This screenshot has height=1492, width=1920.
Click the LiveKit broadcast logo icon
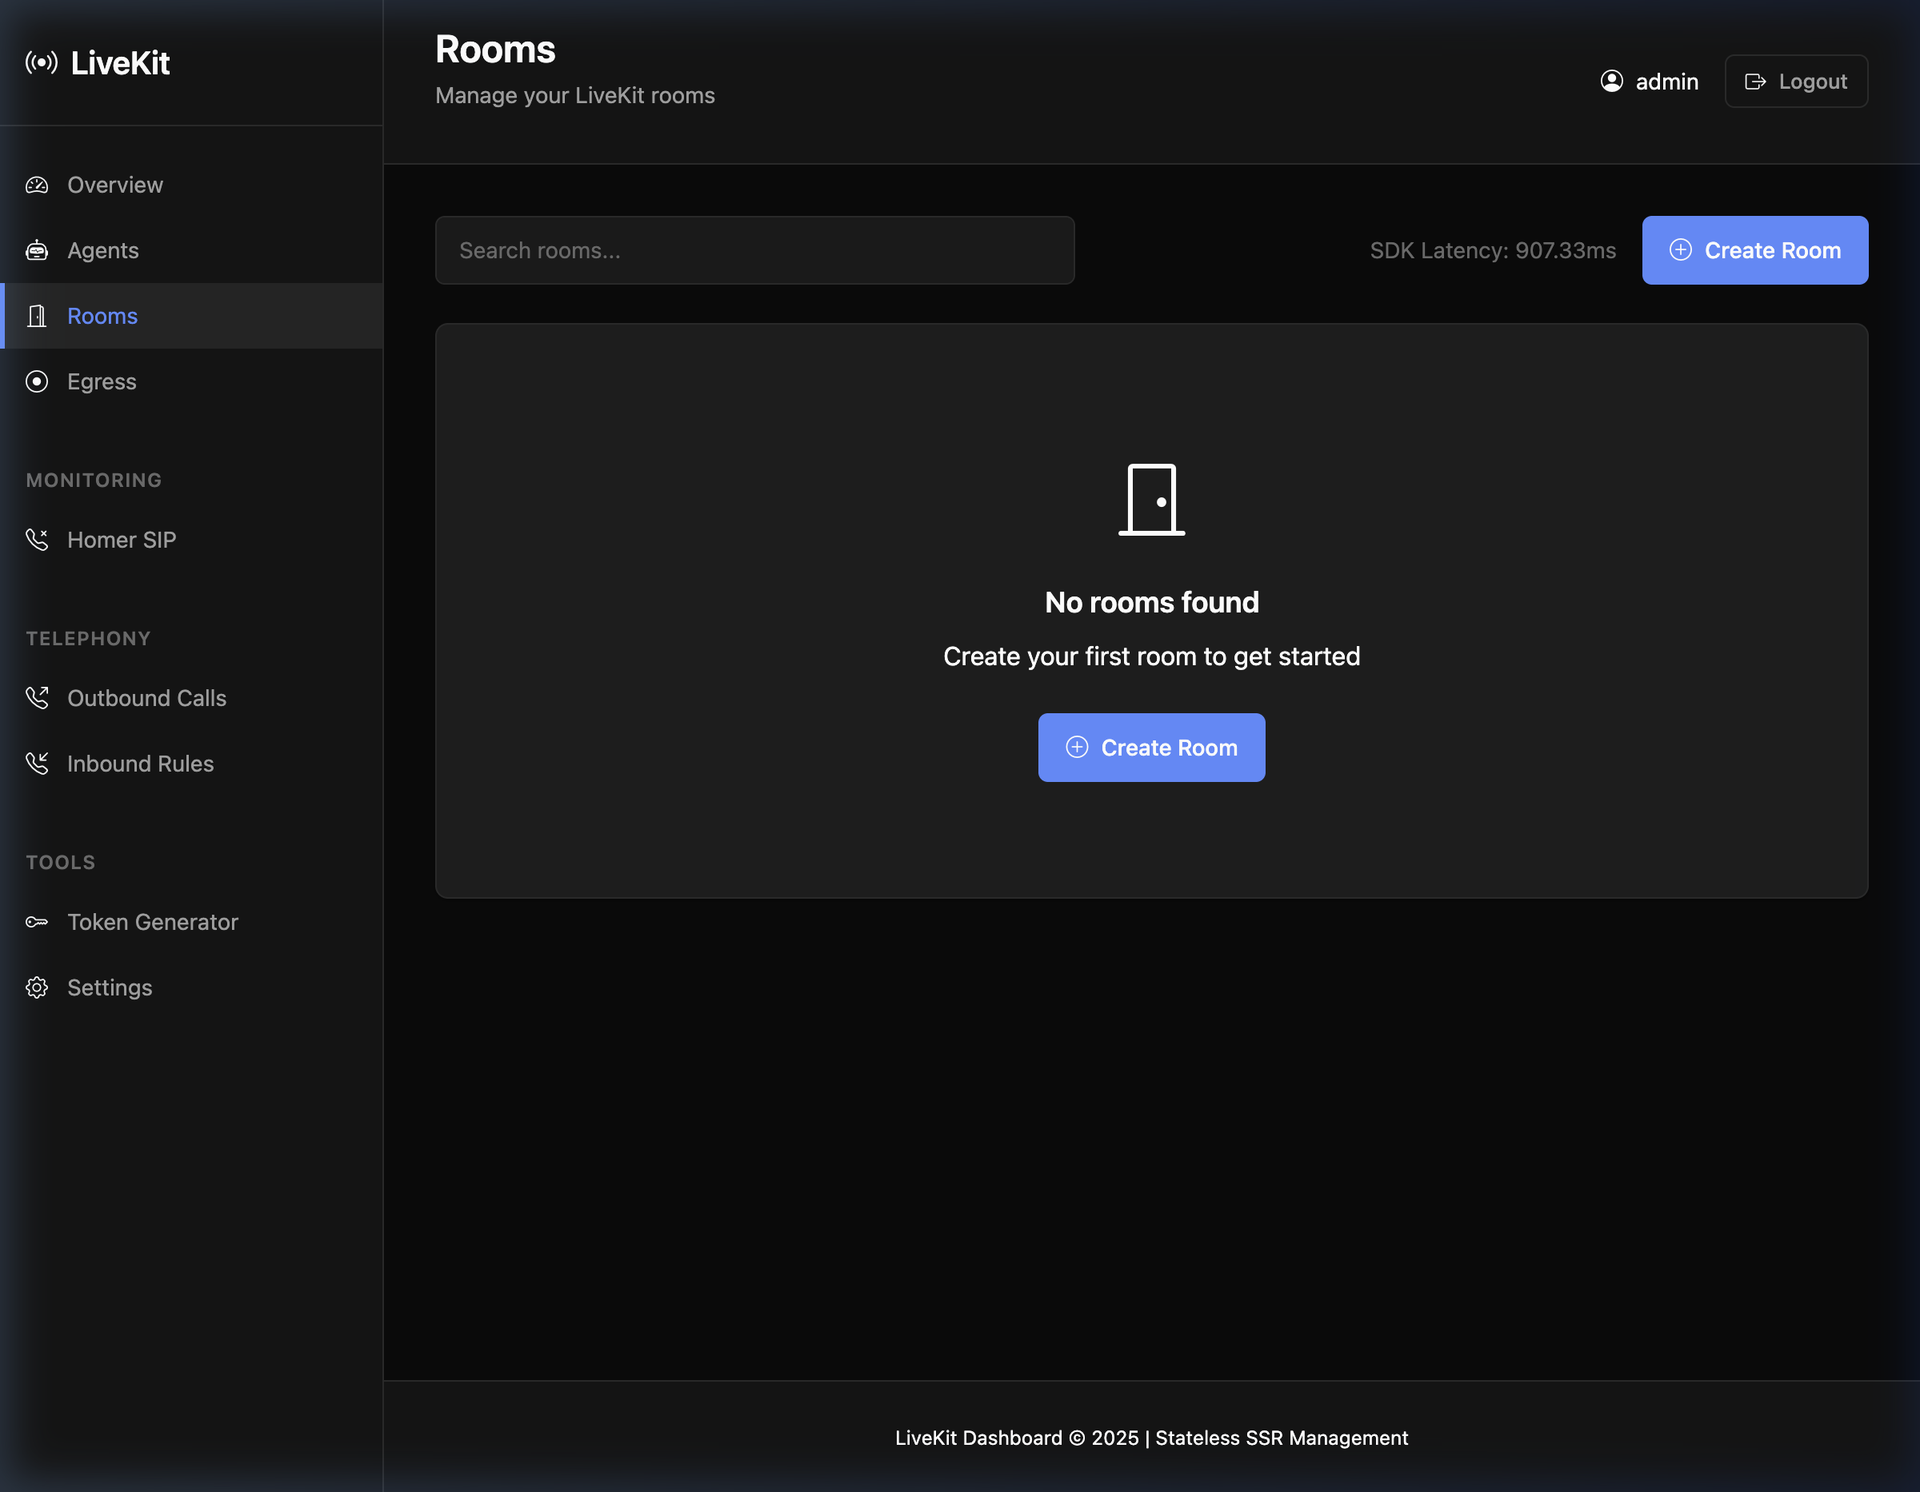[41, 63]
